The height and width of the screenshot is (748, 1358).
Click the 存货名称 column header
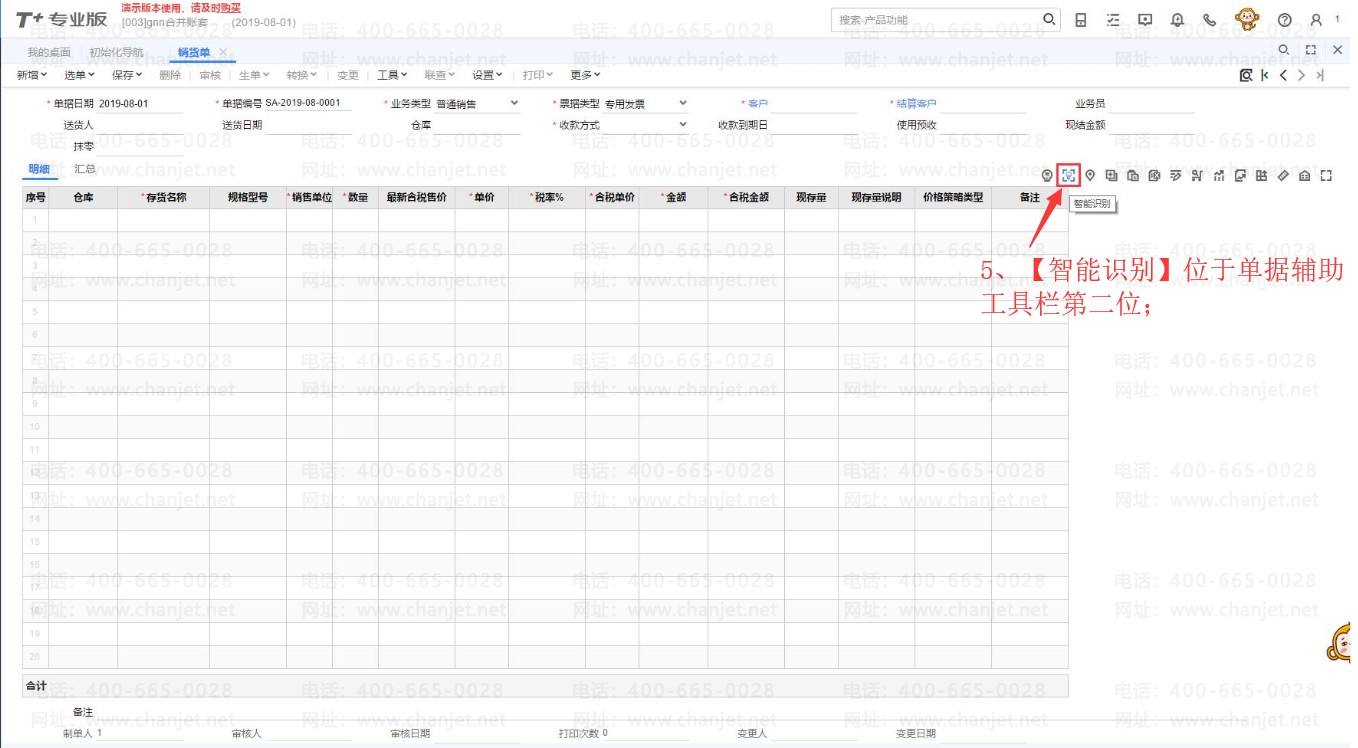(163, 198)
